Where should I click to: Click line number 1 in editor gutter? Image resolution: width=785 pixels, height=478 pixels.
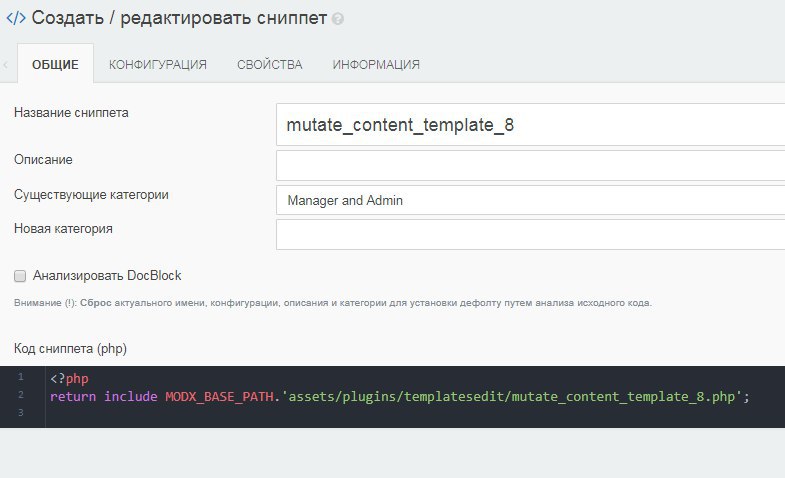[20, 379]
